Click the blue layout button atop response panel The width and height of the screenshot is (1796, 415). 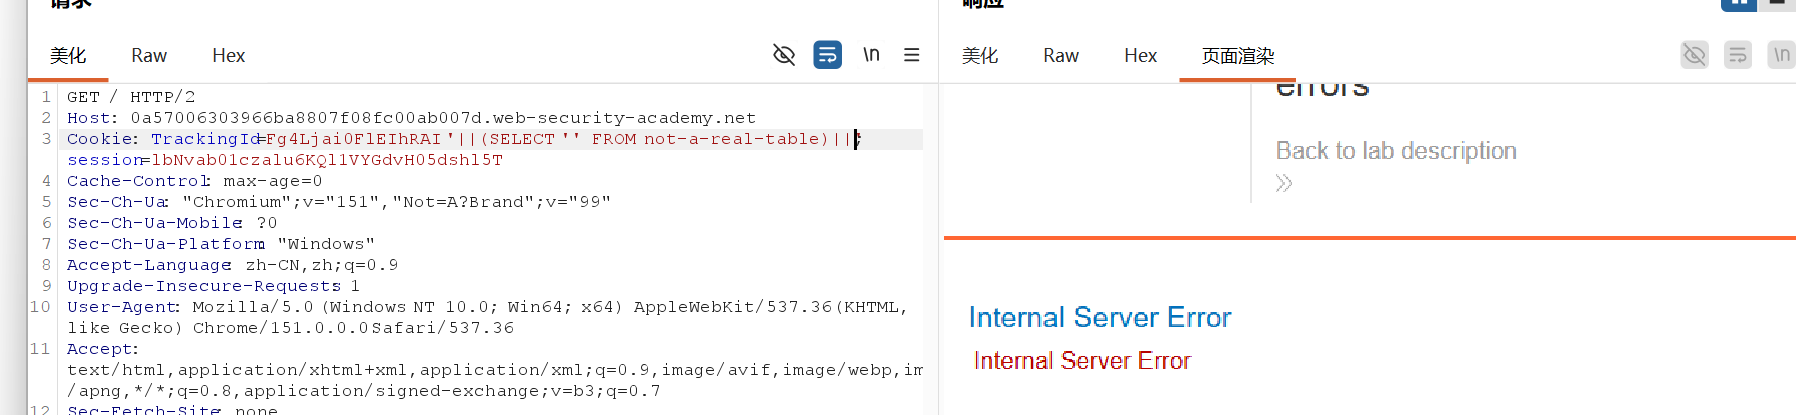click(1739, 4)
